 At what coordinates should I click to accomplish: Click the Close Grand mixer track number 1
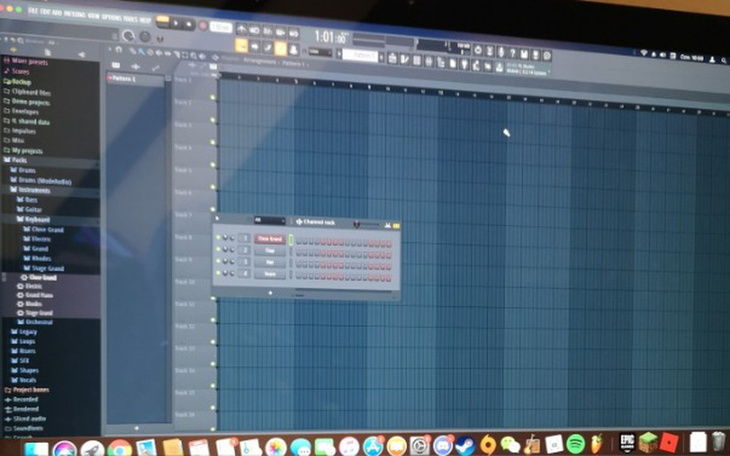coord(244,238)
